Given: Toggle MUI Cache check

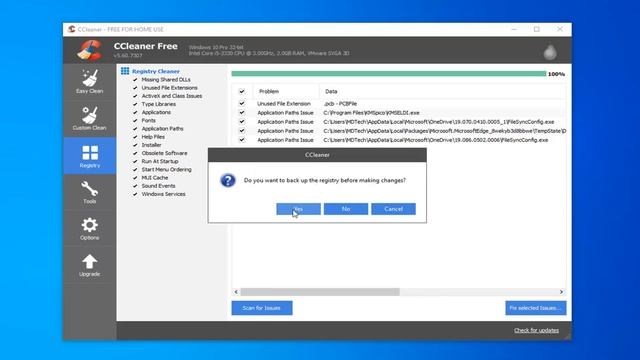Looking at the screenshot, I should [135, 178].
